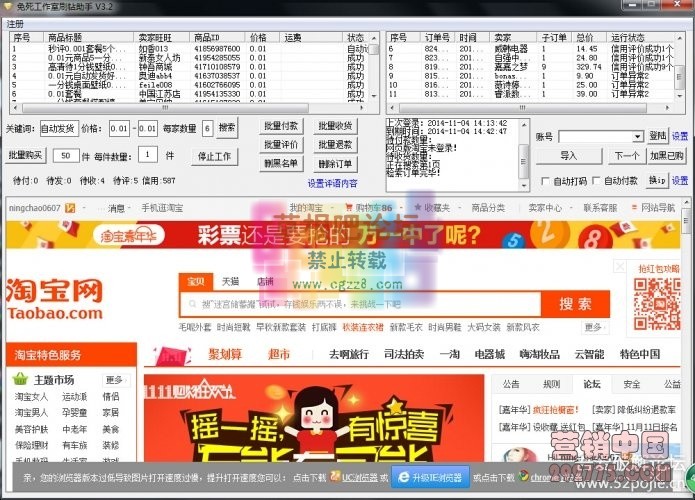Screen dimensions: 695x500
Task: Click the 加黑已购 button
Action: [x=667, y=156]
